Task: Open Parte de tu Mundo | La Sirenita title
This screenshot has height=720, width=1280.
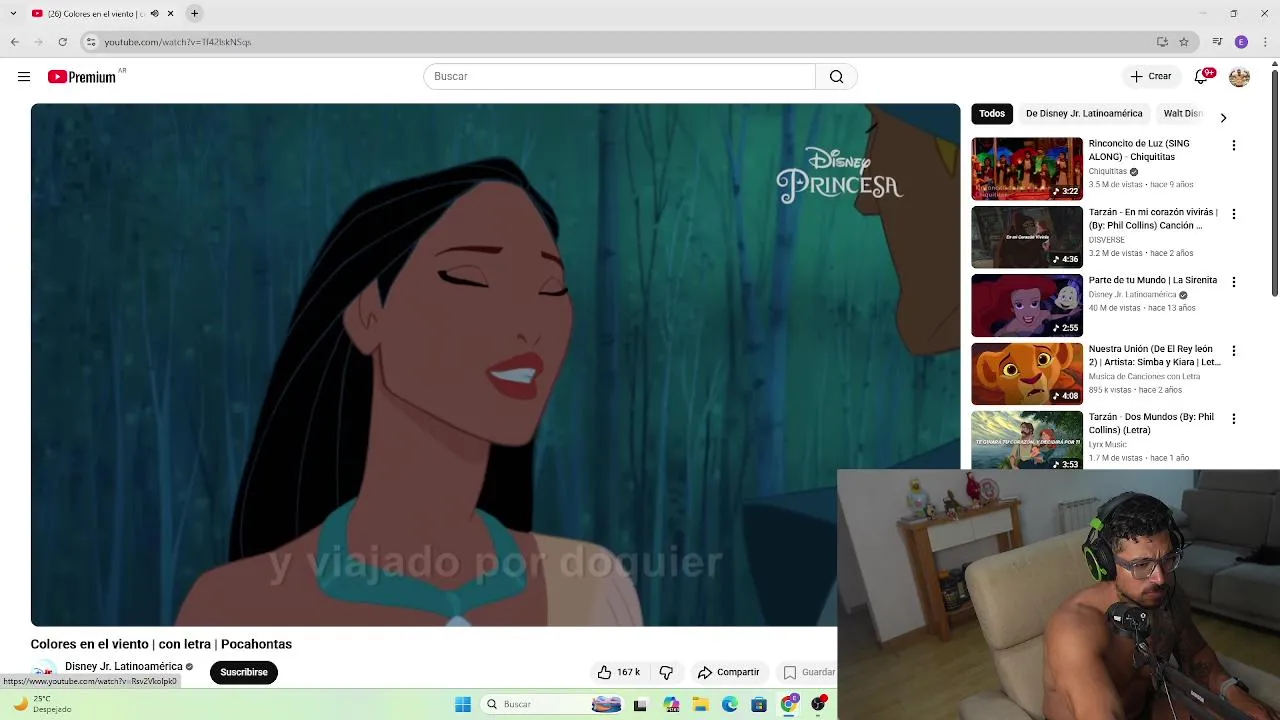Action: [1153, 281]
